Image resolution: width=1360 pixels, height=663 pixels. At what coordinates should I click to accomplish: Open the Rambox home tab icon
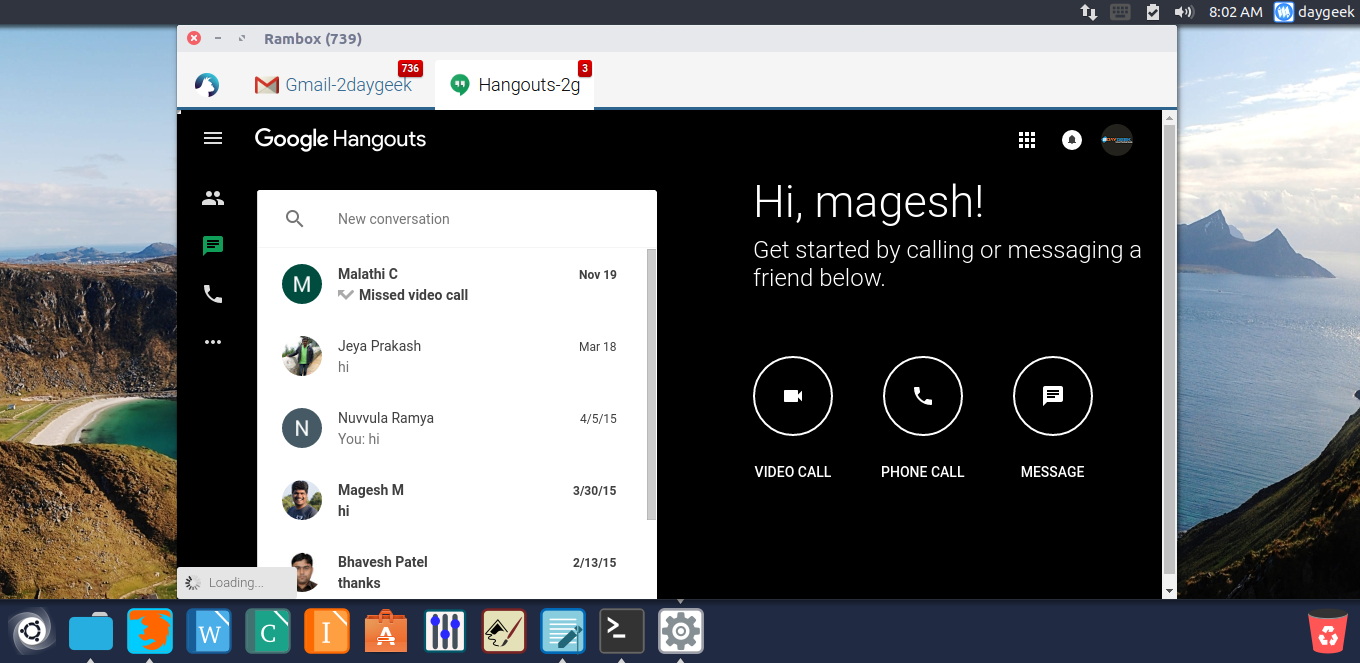[x=207, y=85]
